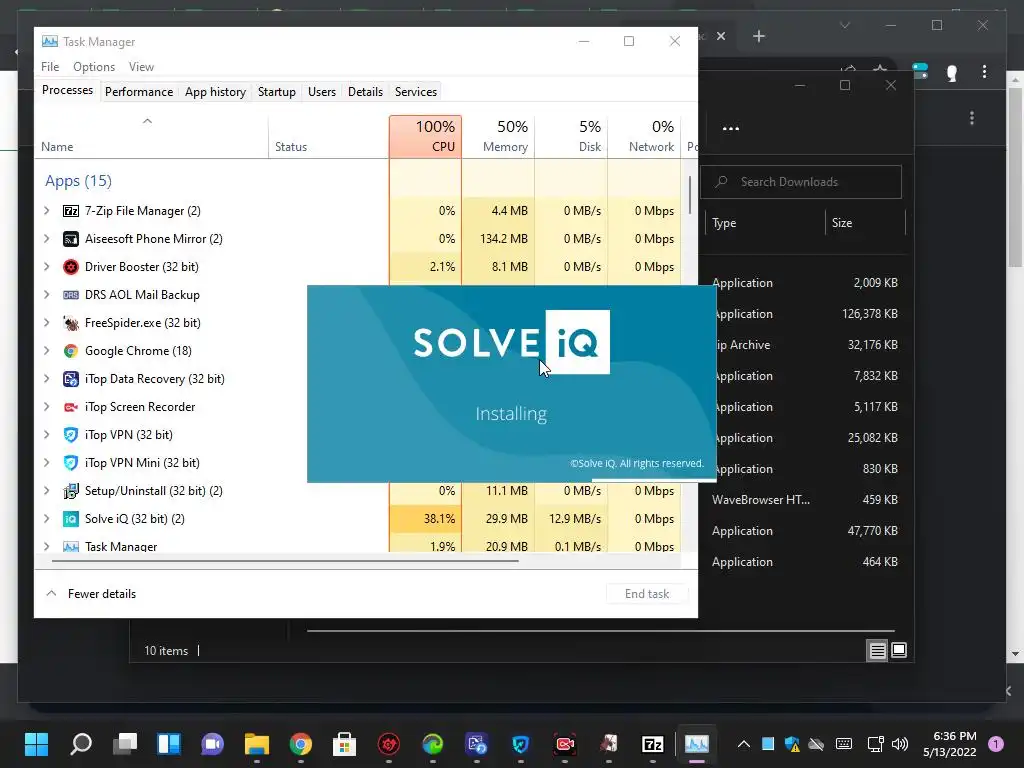Show hidden system tray icons
The width and height of the screenshot is (1024, 768).
coord(743,744)
